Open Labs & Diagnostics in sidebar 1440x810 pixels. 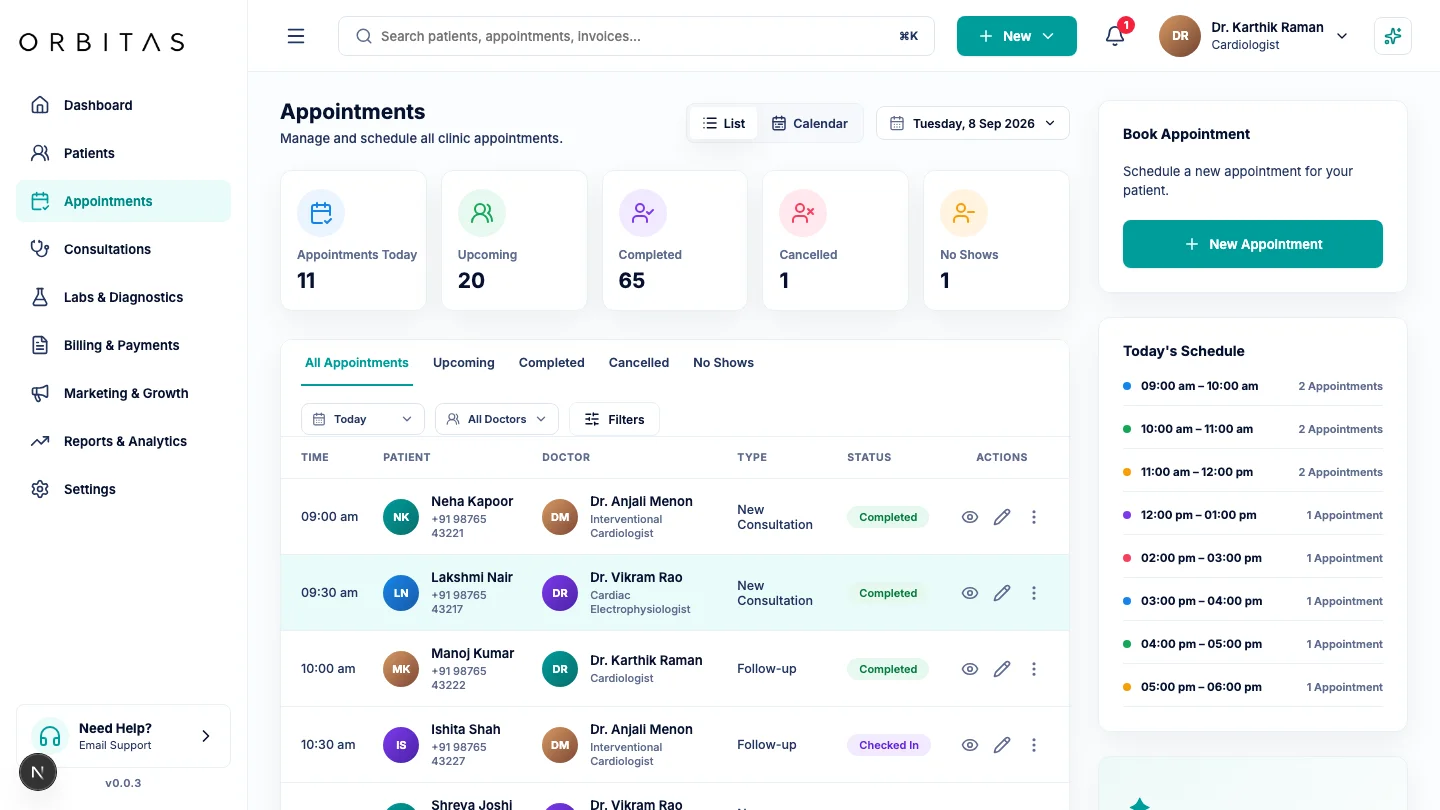point(123,297)
